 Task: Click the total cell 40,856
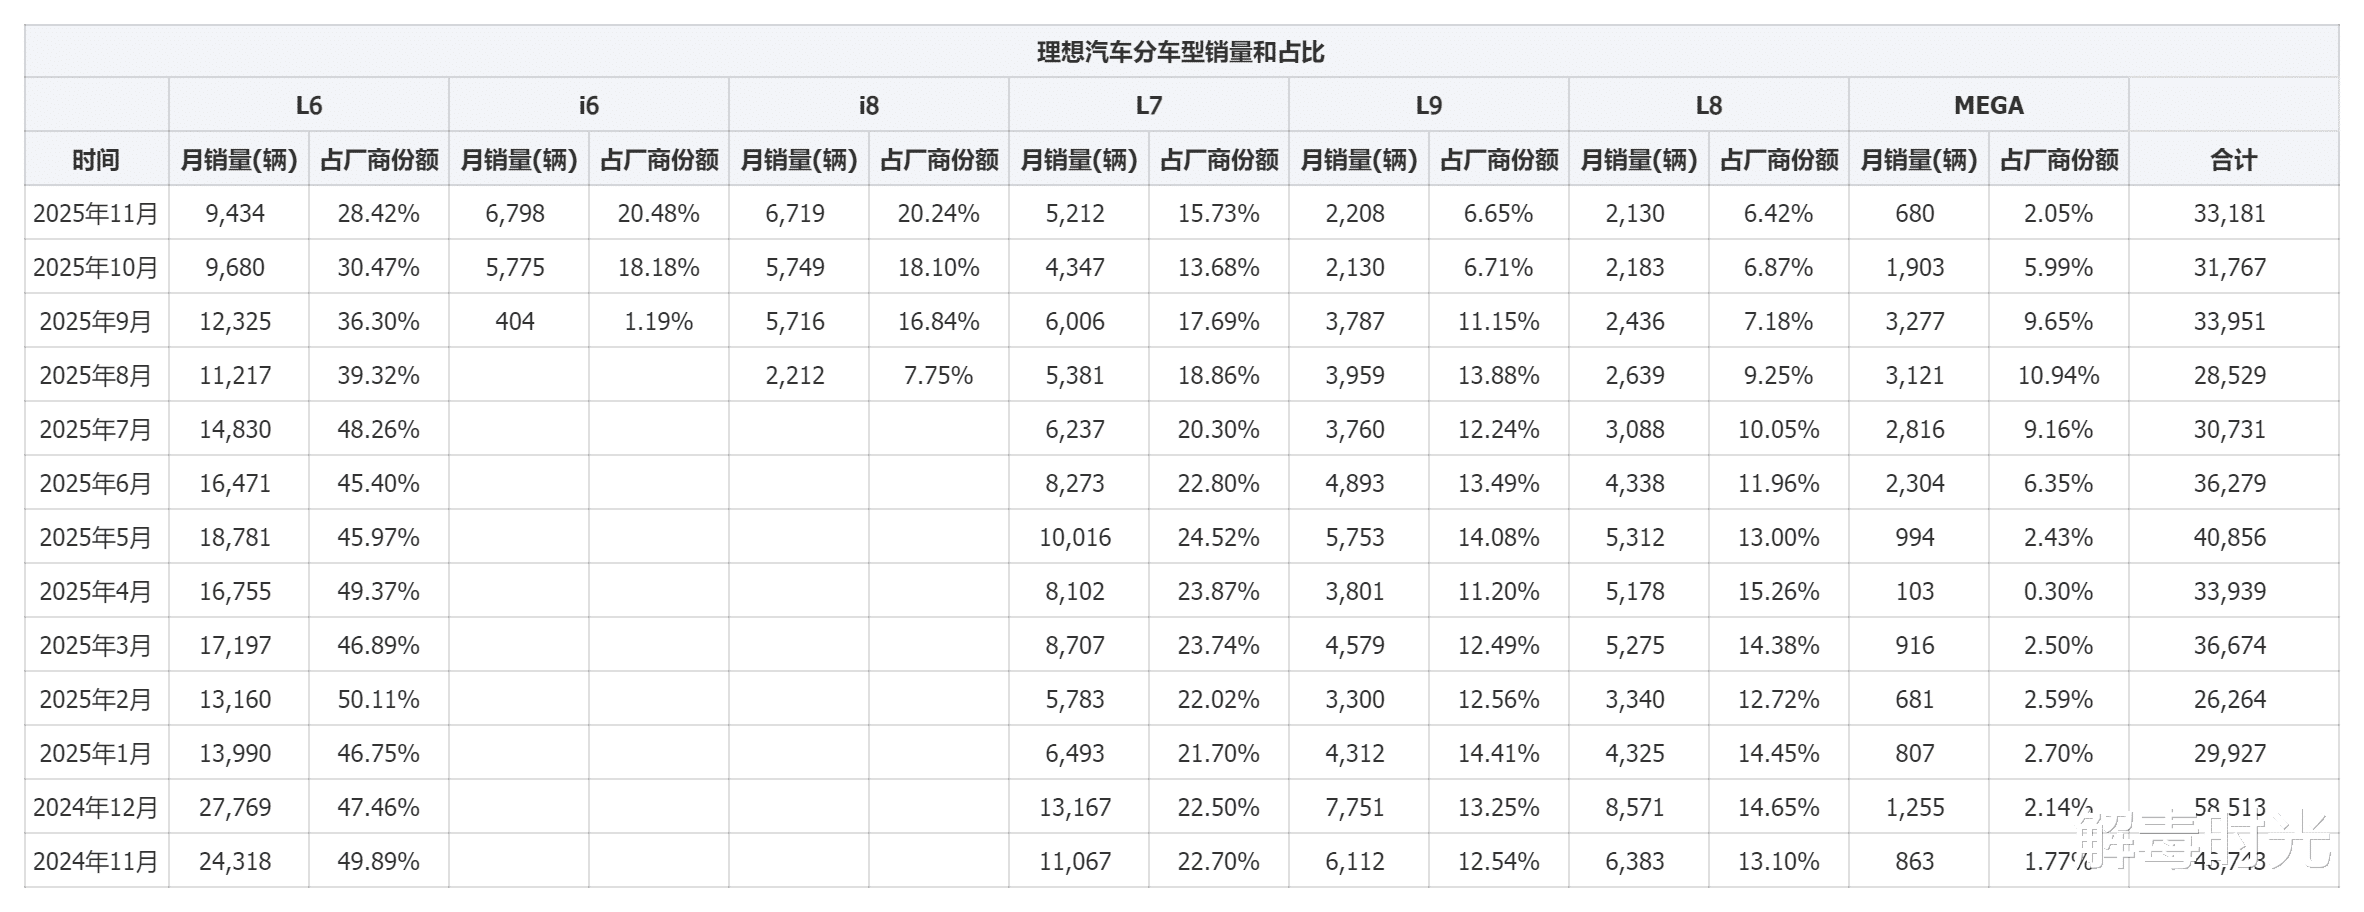2230,537
